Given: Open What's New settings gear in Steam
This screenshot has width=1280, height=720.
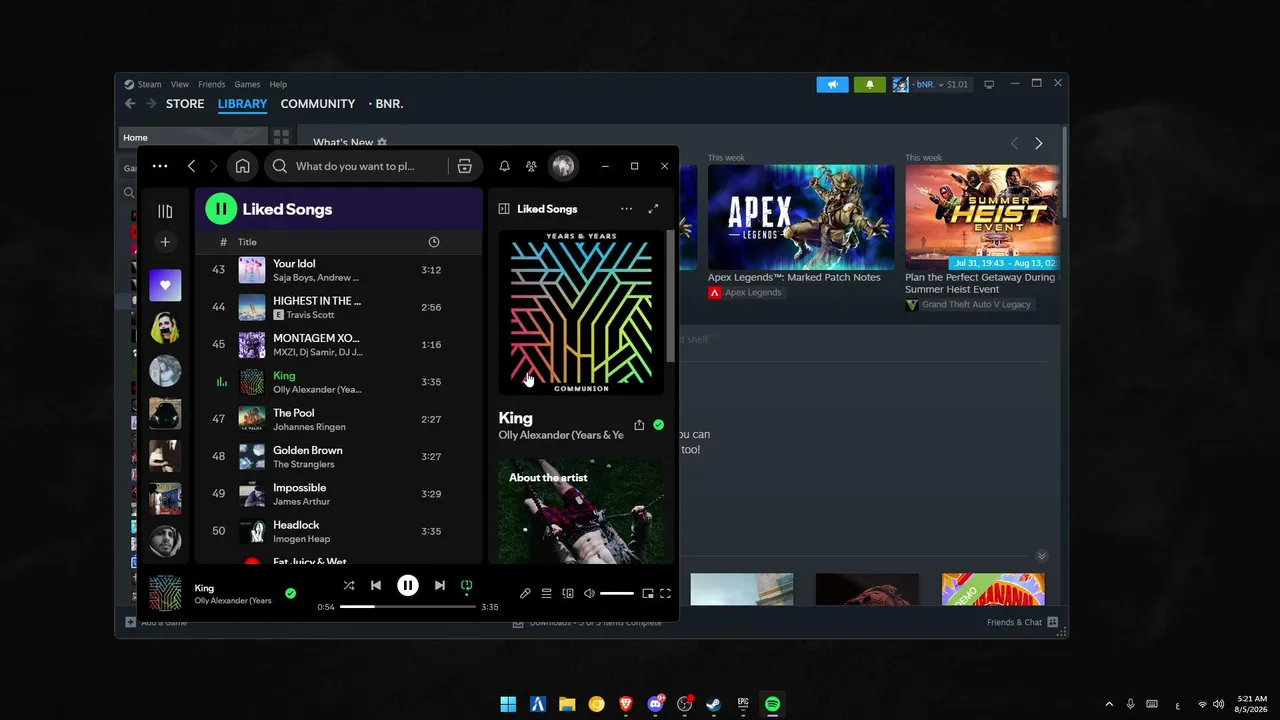Looking at the screenshot, I should [x=382, y=143].
